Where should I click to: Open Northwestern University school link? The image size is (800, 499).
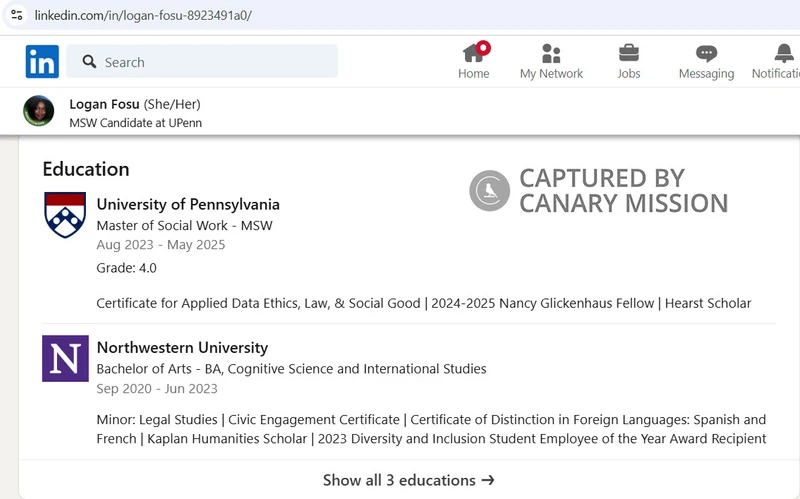[182, 347]
